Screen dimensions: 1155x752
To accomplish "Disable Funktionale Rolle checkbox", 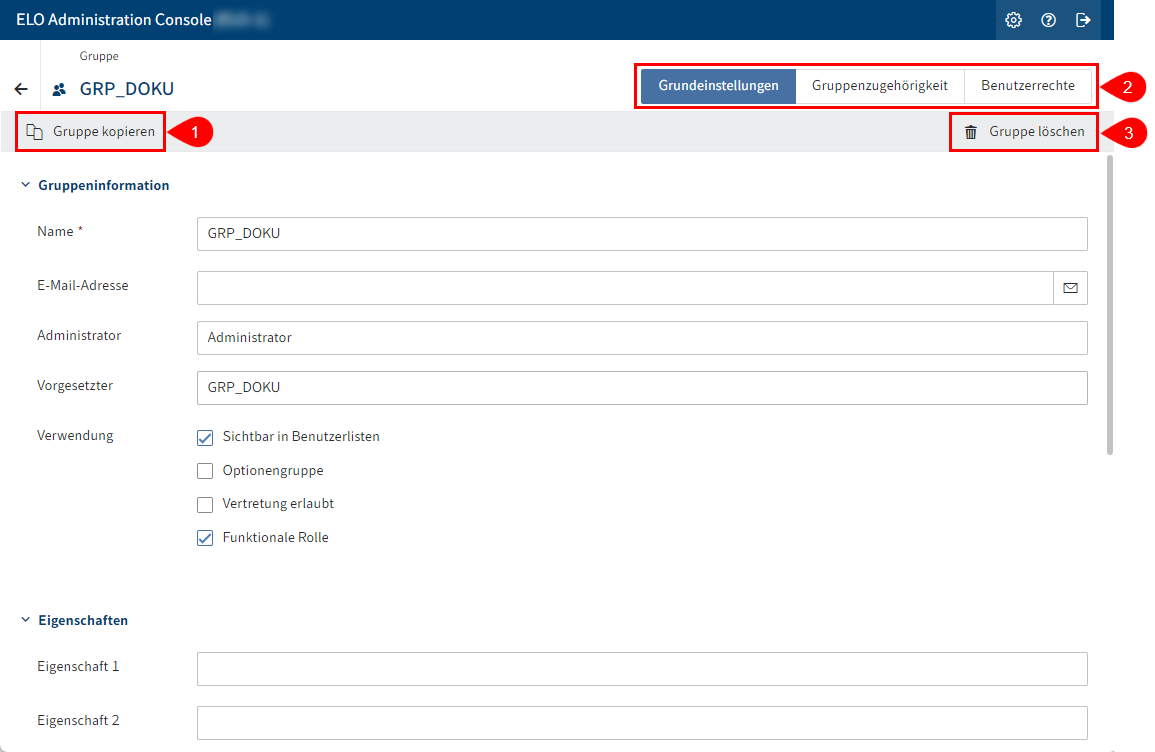I will (205, 538).
